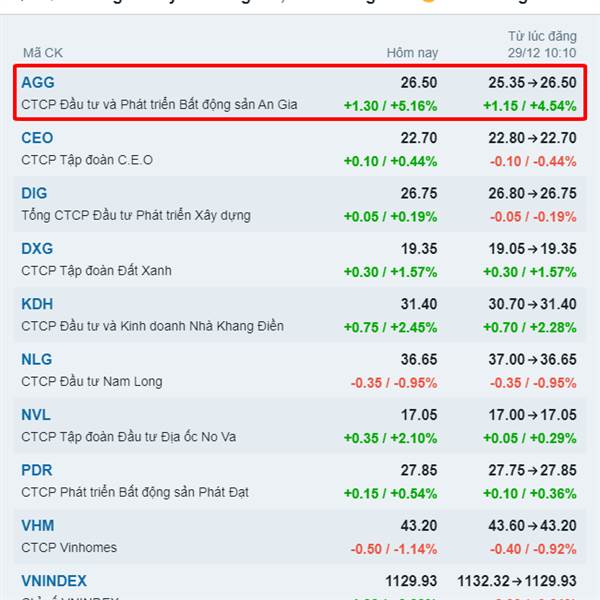Select 'CTCP Tập đoàn Đầu tư Địa ốc No Va'
This screenshot has height=600, width=600.
point(129,437)
